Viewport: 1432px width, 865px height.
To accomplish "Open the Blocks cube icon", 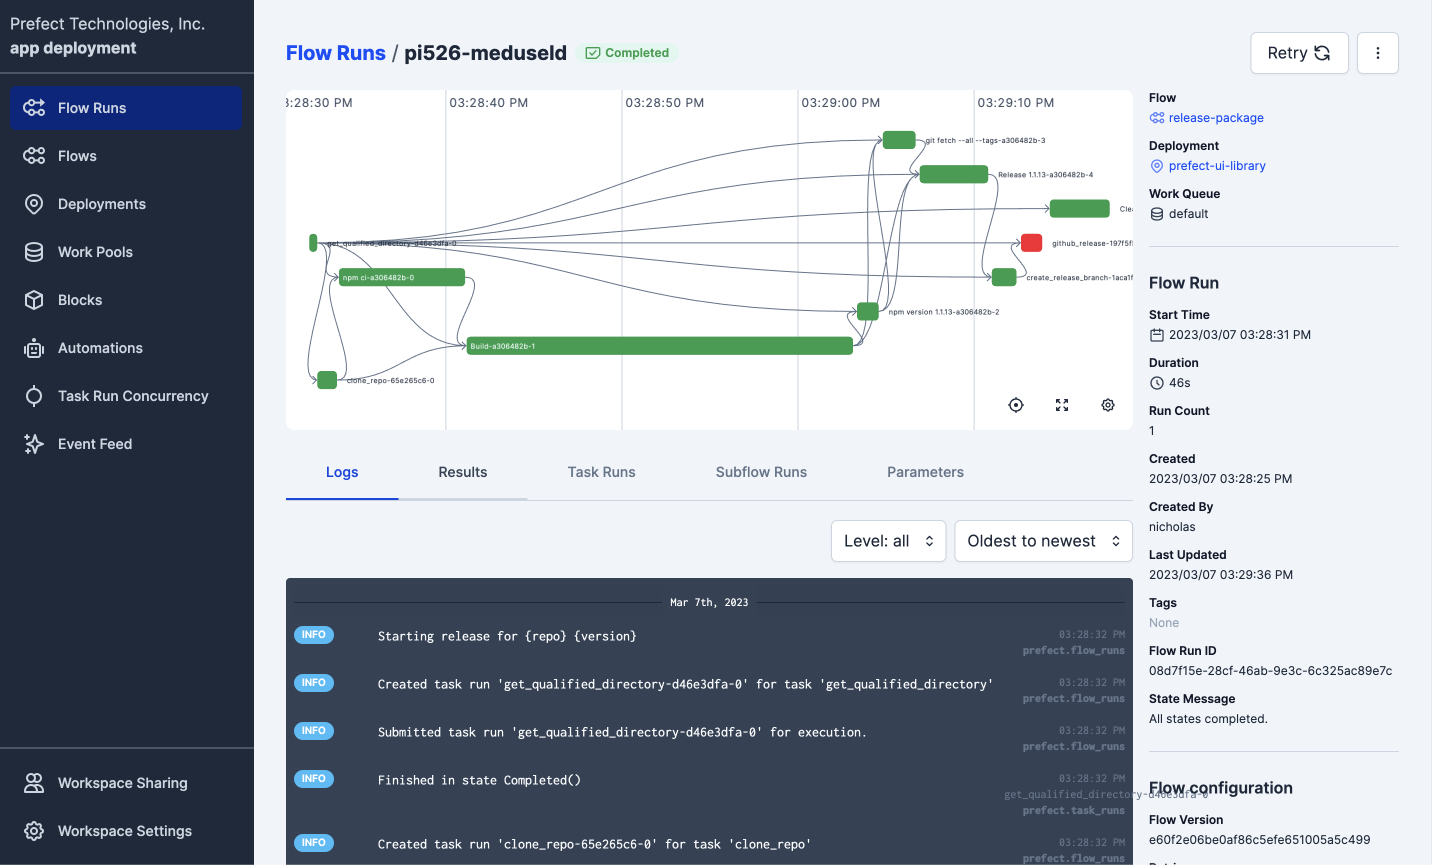I will [x=34, y=300].
